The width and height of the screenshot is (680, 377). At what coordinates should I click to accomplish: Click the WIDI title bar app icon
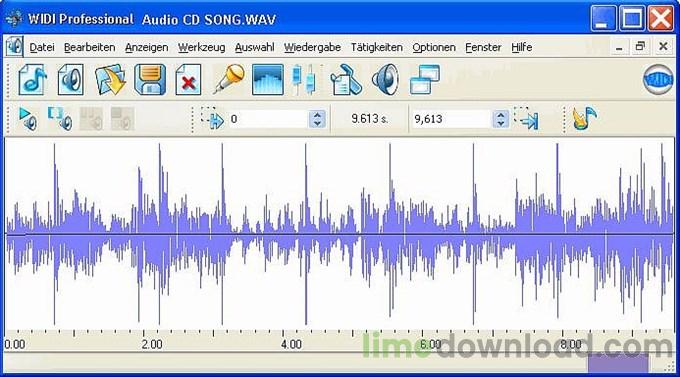coord(14,19)
